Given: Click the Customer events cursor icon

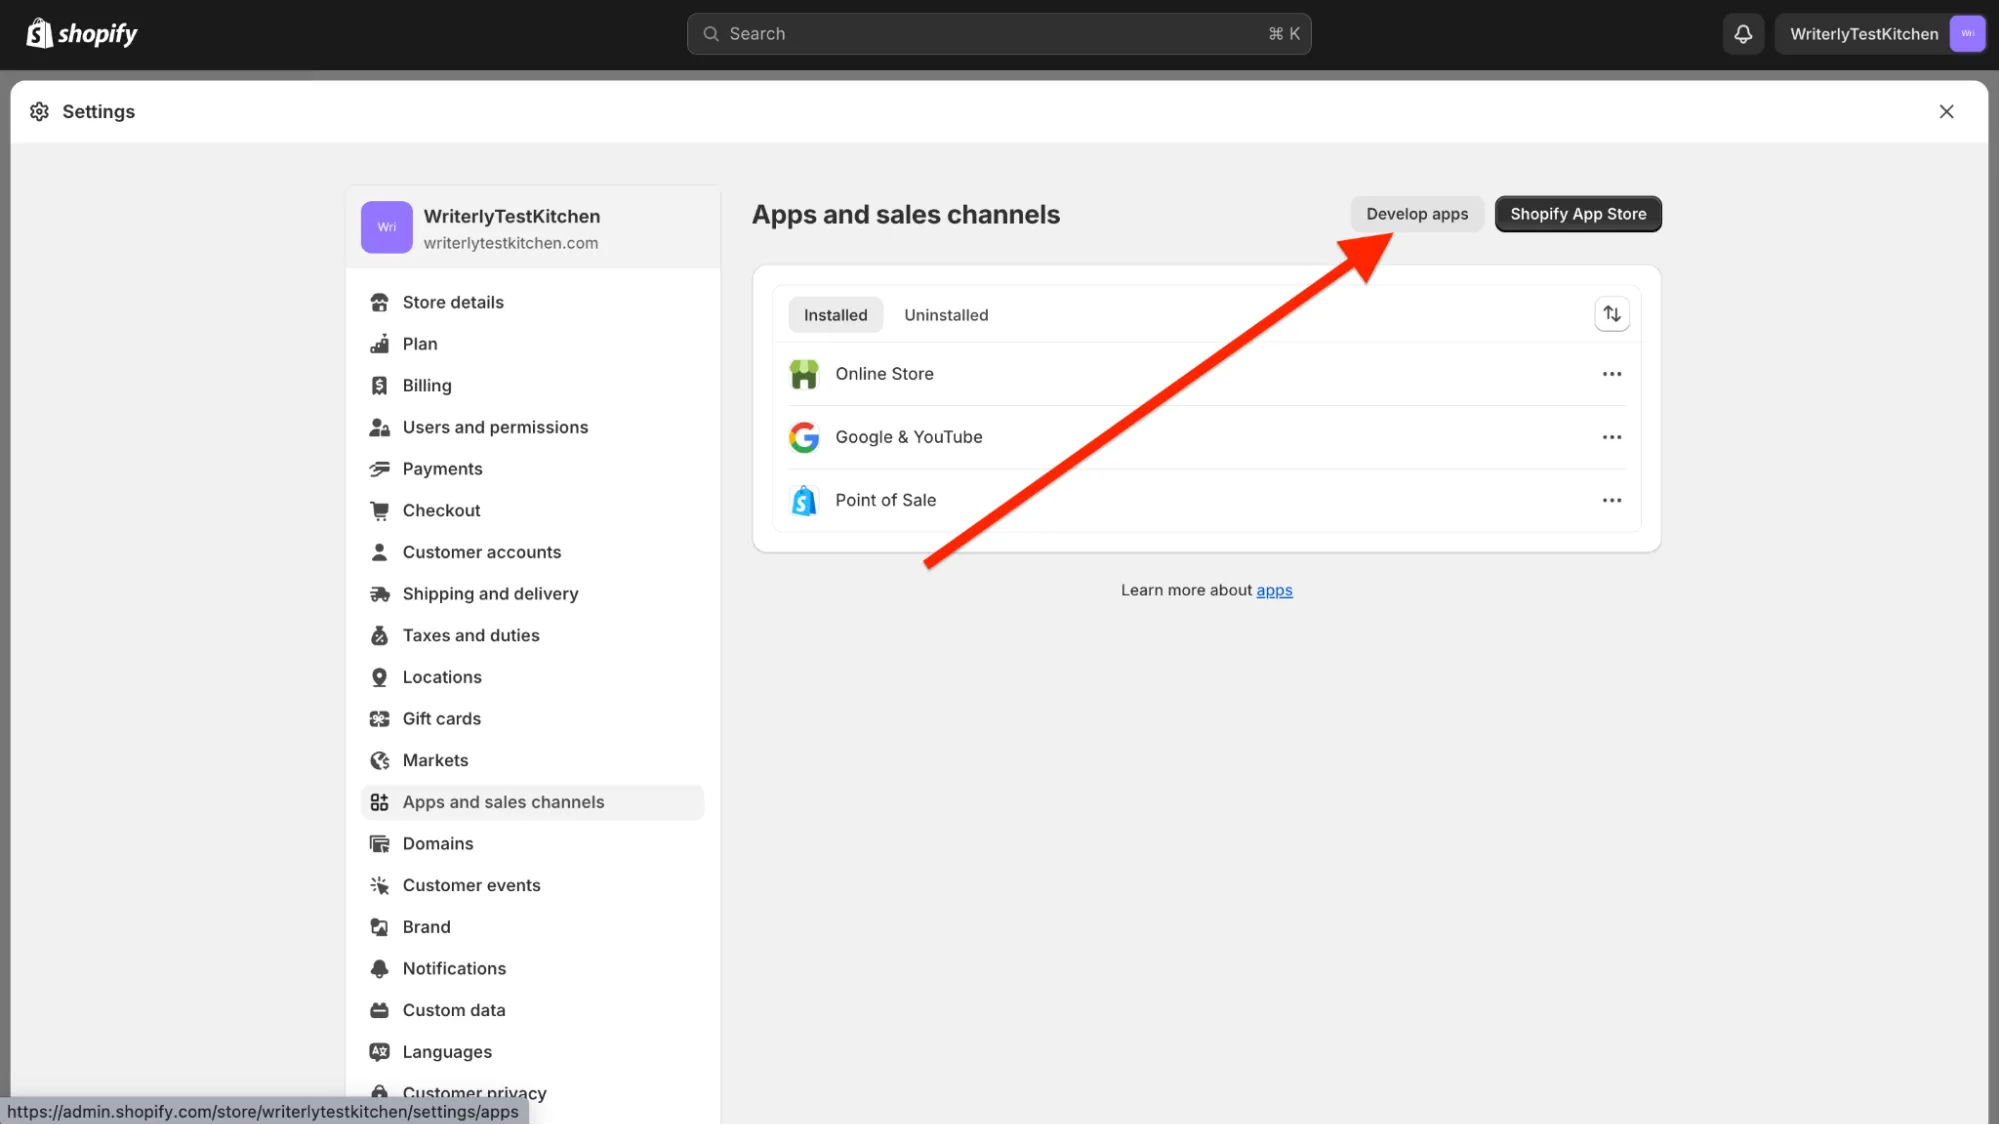Looking at the screenshot, I should (x=379, y=886).
